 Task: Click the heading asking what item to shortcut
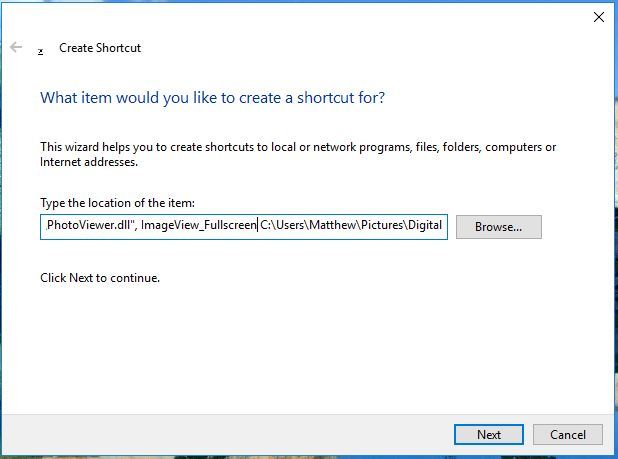pos(212,98)
